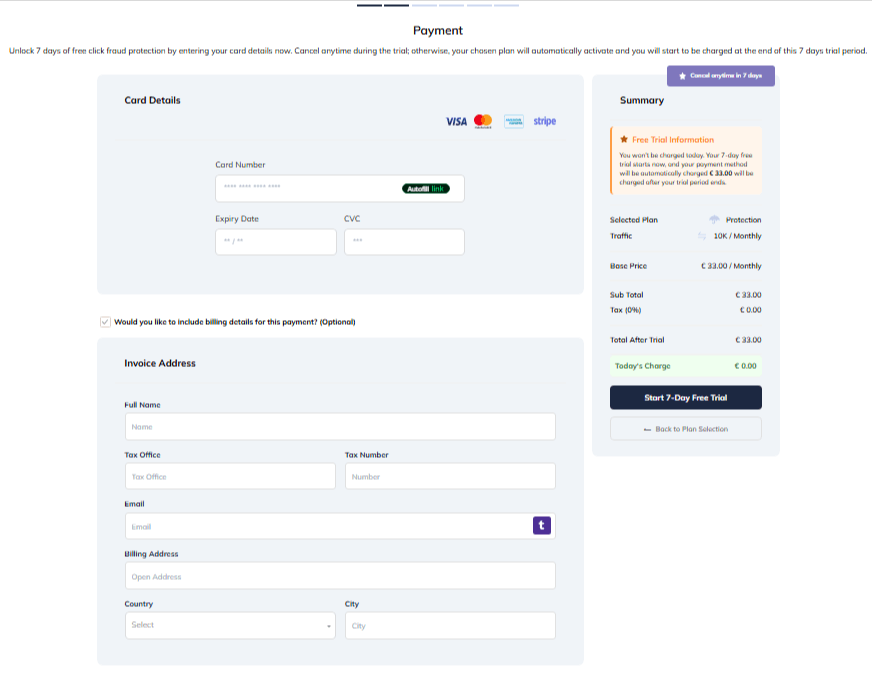Click the first progress step indicator at top
The image size is (872, 689).
tap(369, 5)
